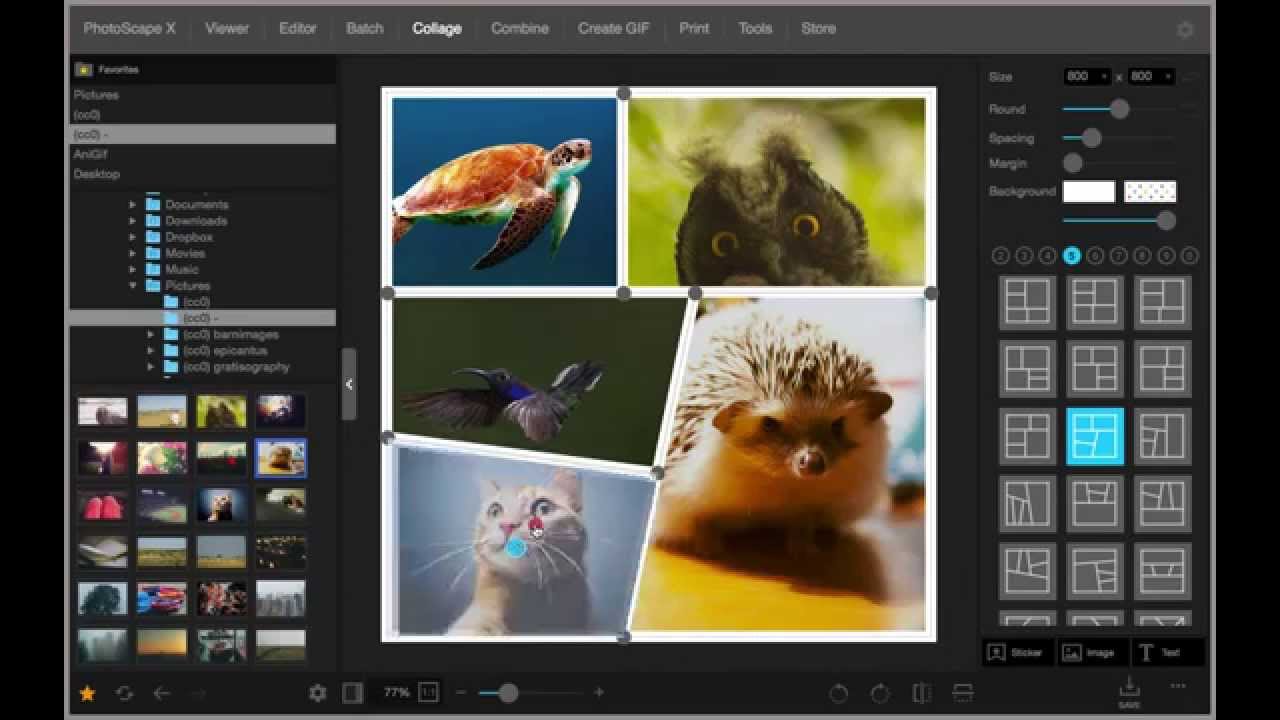Open the Sticker tool
The width and height of the screenshot is (1280, 720).
click(x=1017, y=652)
